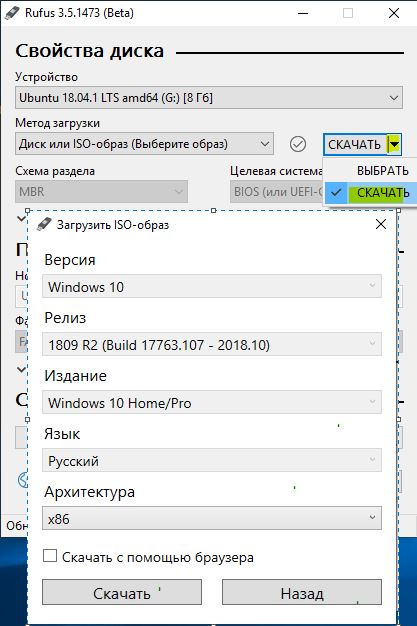417x626 pixels.
Task: Select the checked СКАЧАТЬ menu entry
Action: (370, 193)
